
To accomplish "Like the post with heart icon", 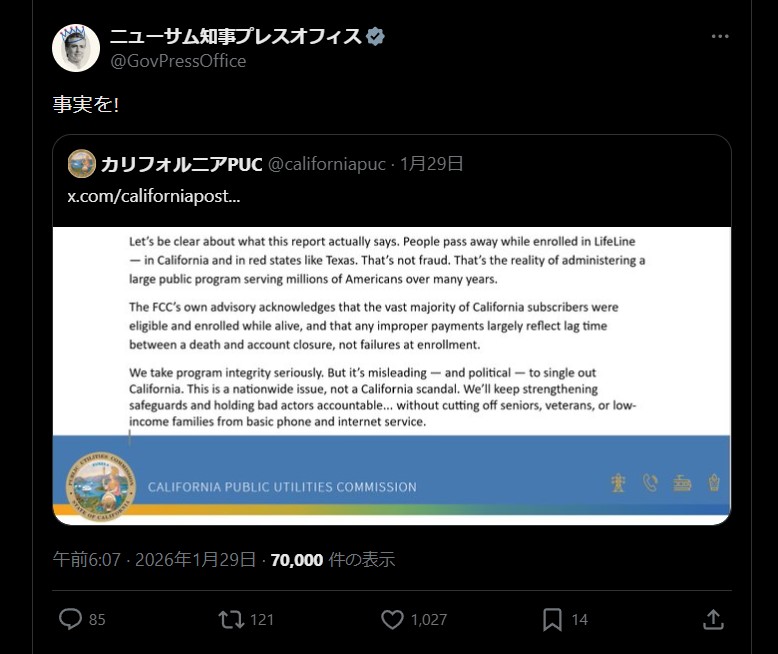I will (392, 619).
